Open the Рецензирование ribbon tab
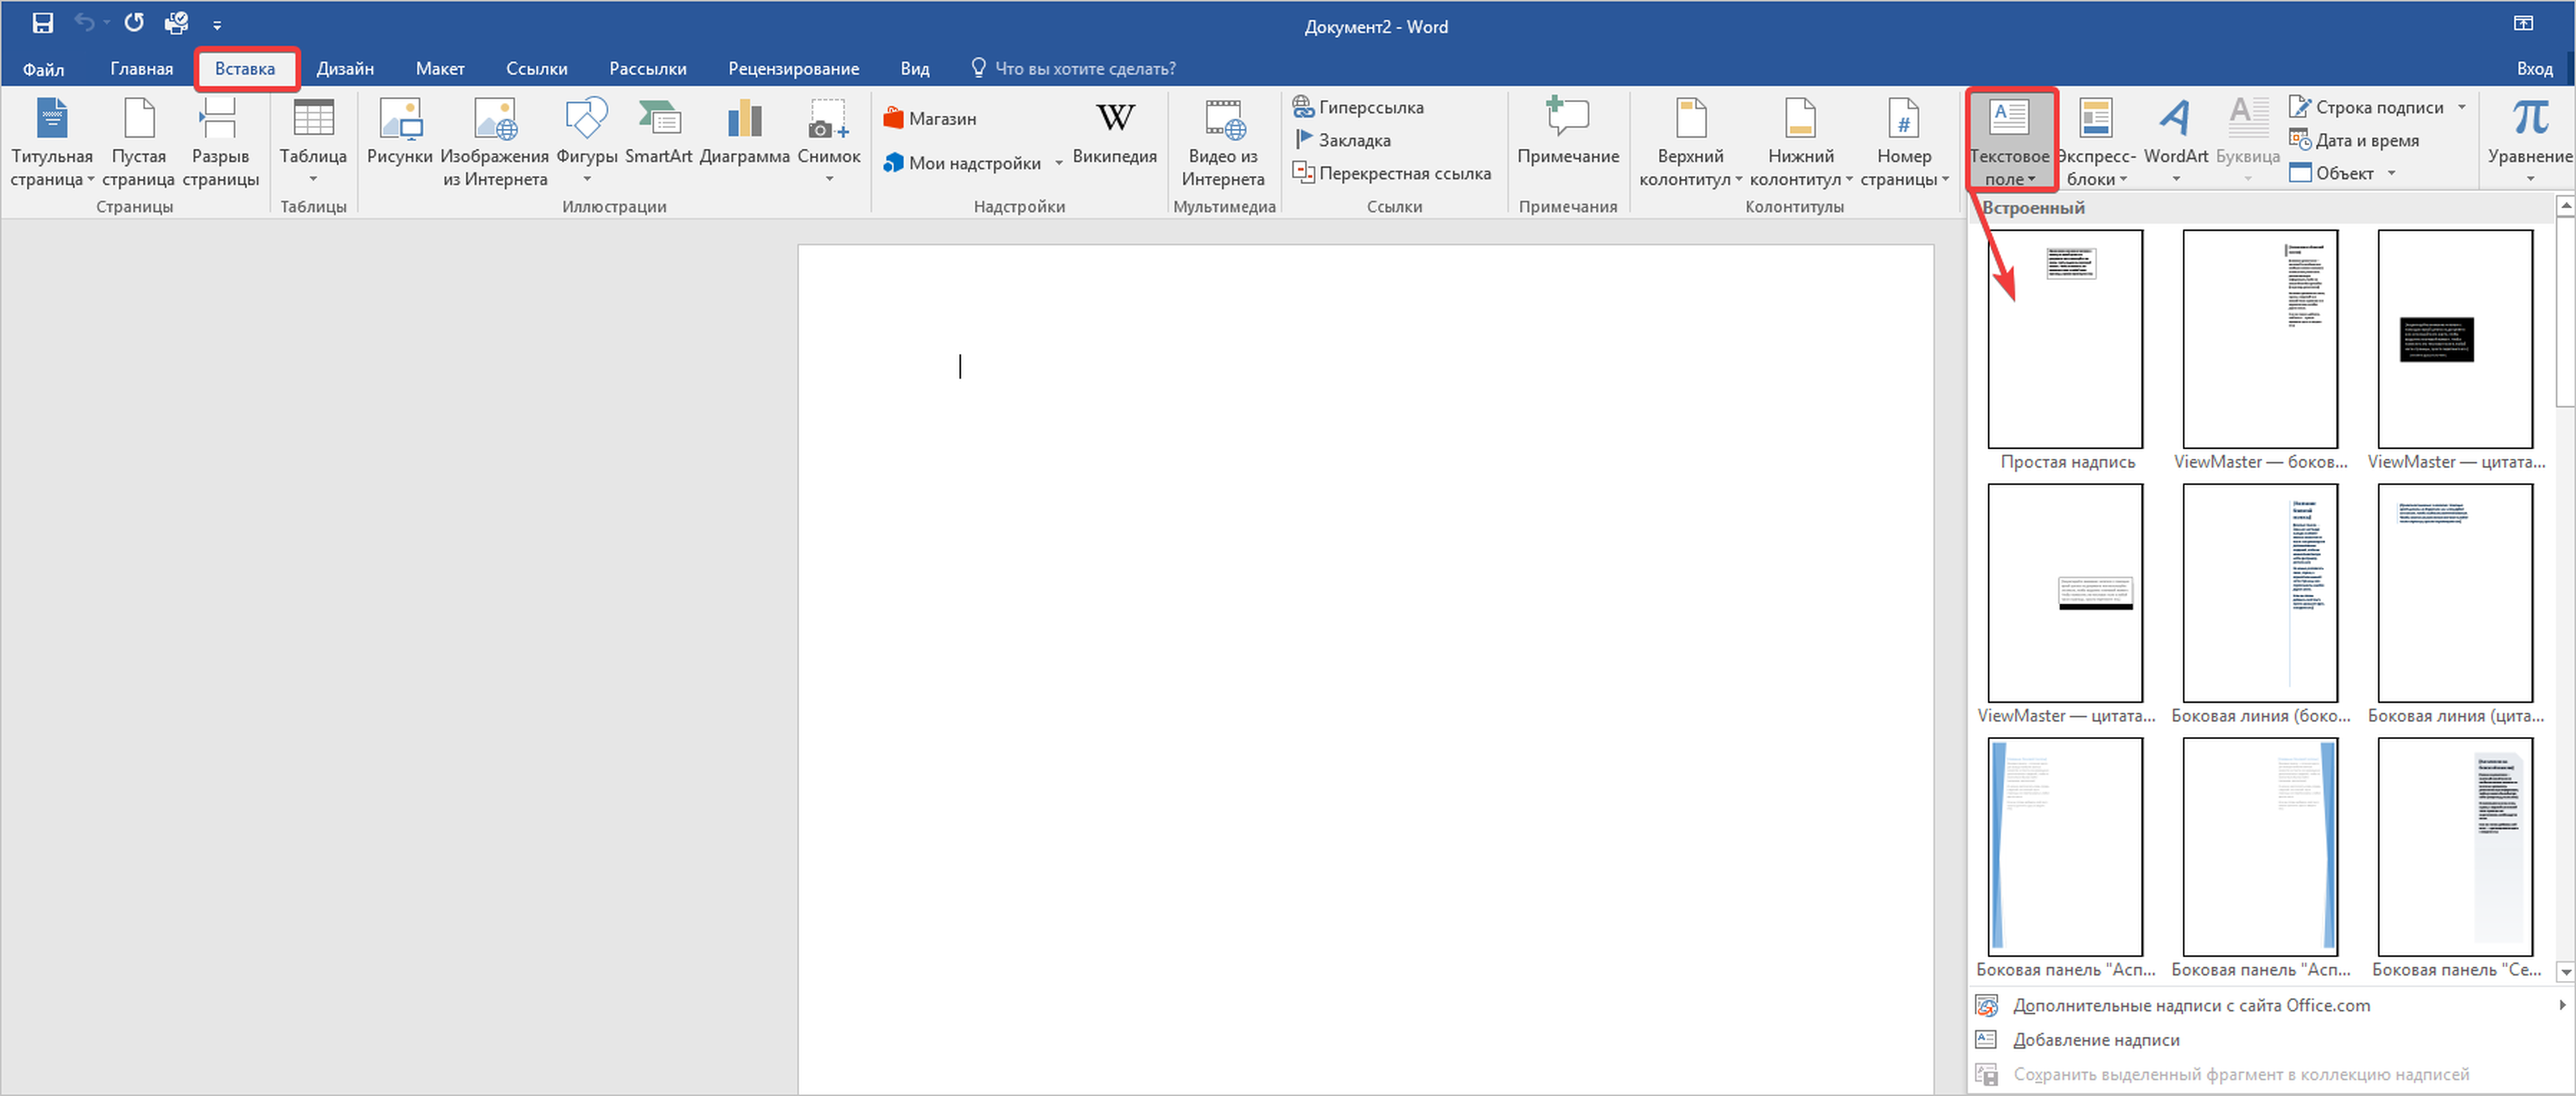2576x1096 pixels. [793, 69]
